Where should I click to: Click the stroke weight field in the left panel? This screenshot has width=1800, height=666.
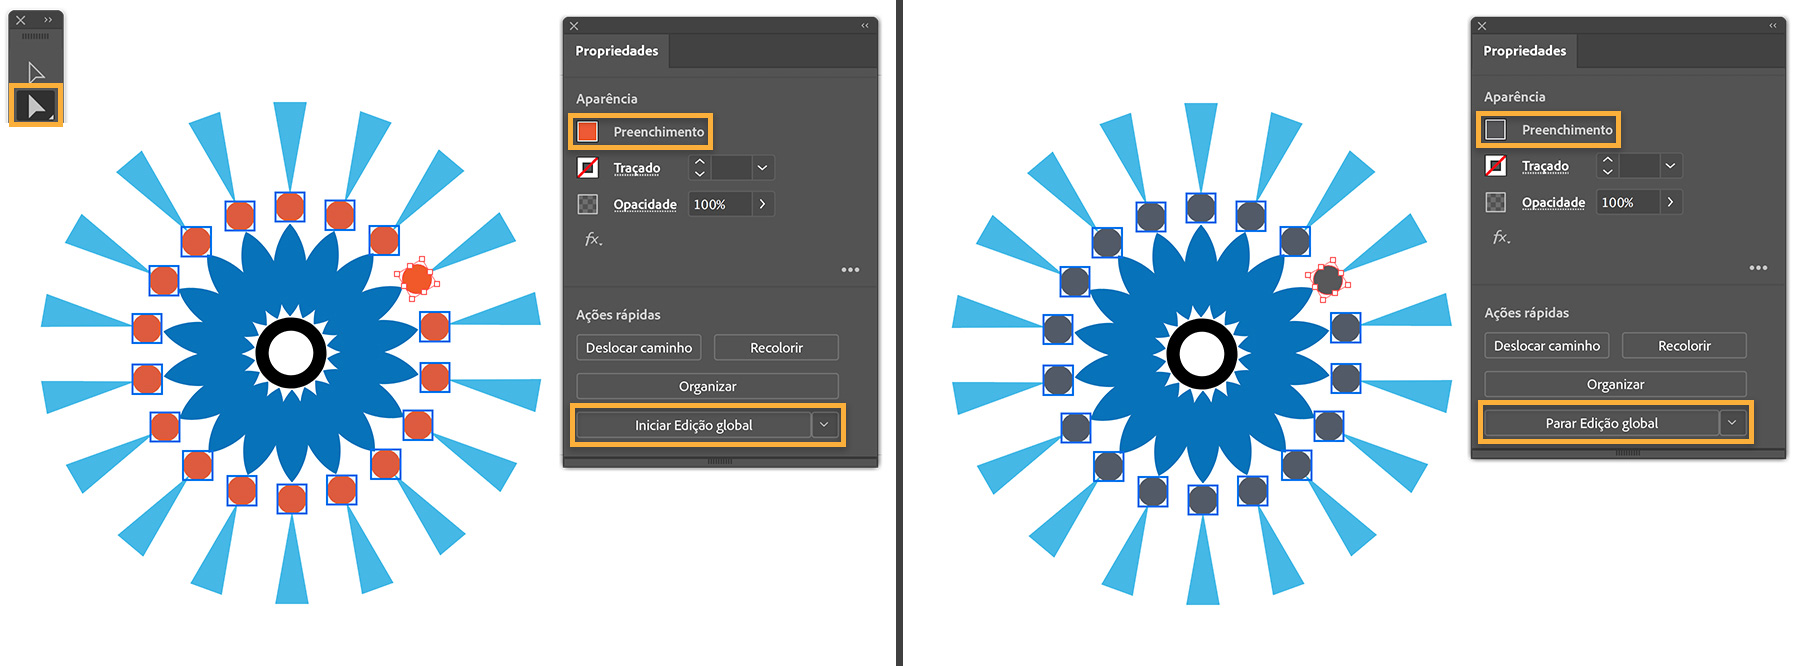pyautogui.click(x=731, y=167)
